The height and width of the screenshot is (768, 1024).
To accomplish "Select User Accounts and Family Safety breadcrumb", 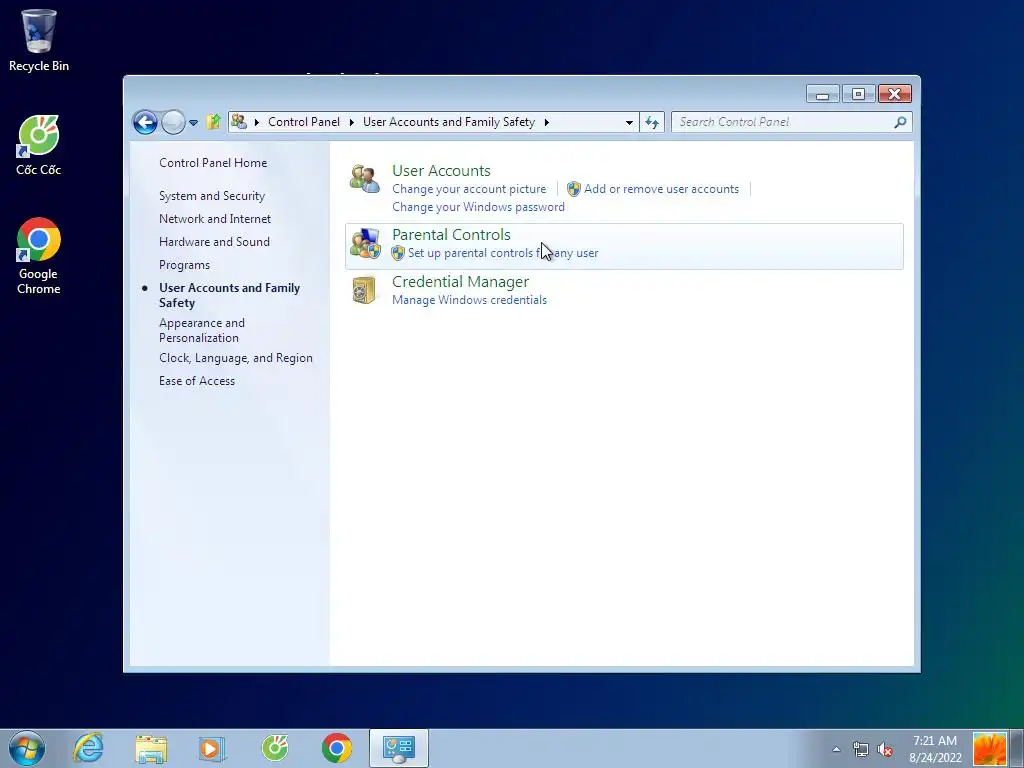I will click(449, 122).
